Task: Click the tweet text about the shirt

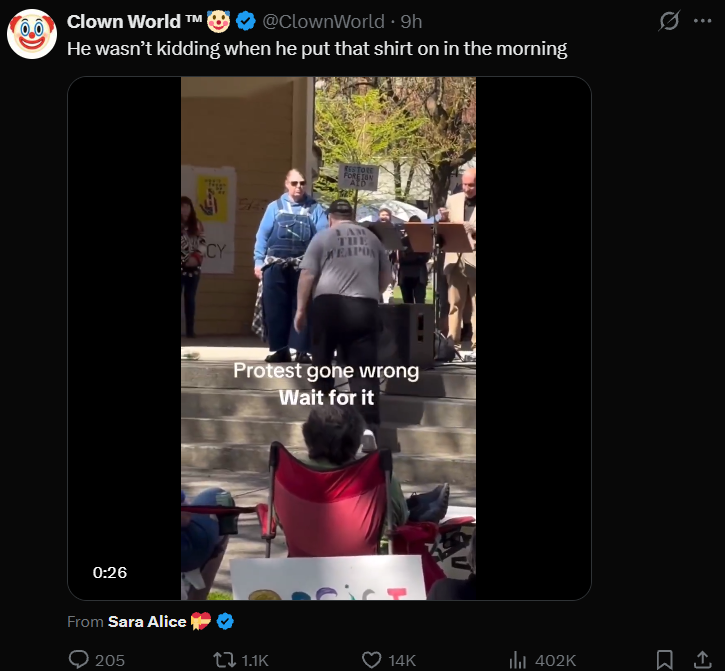Action: point(317,49)
